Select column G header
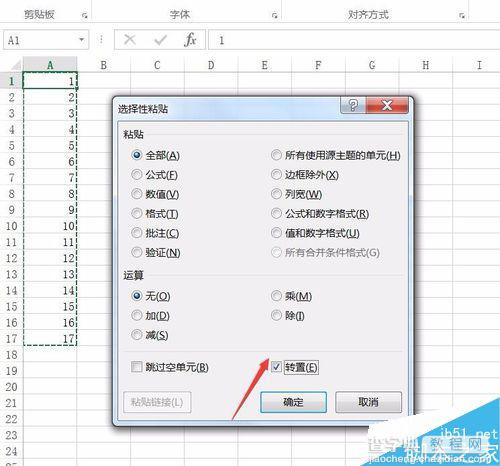The image size is (500, 466). 372,65
